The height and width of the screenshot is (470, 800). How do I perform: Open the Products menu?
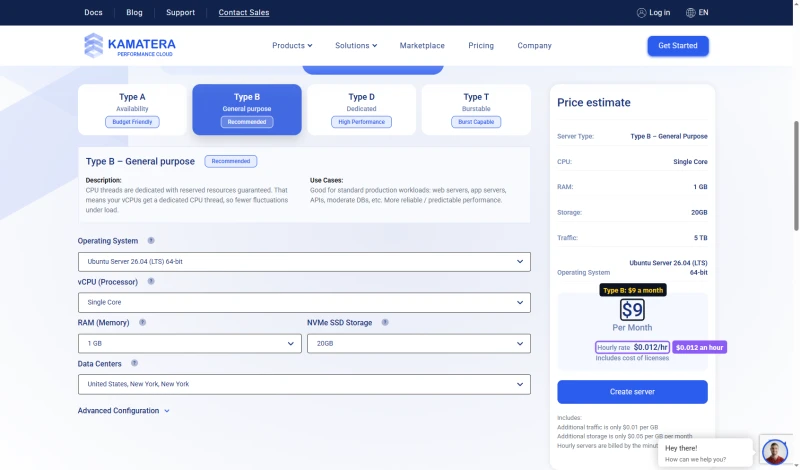pos(292,45)
